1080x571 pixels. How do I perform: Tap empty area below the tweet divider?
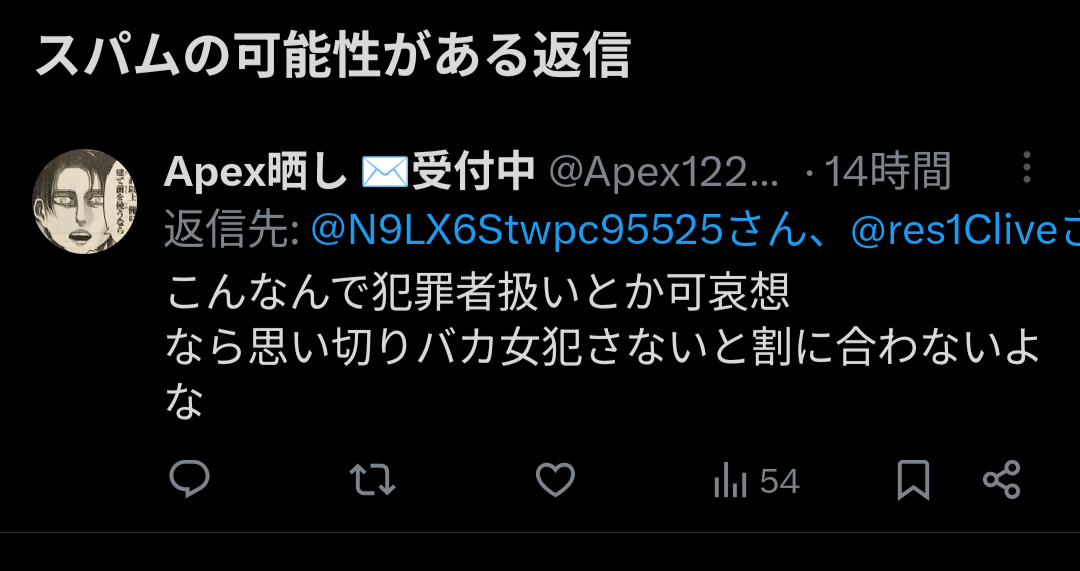(540, 552)
